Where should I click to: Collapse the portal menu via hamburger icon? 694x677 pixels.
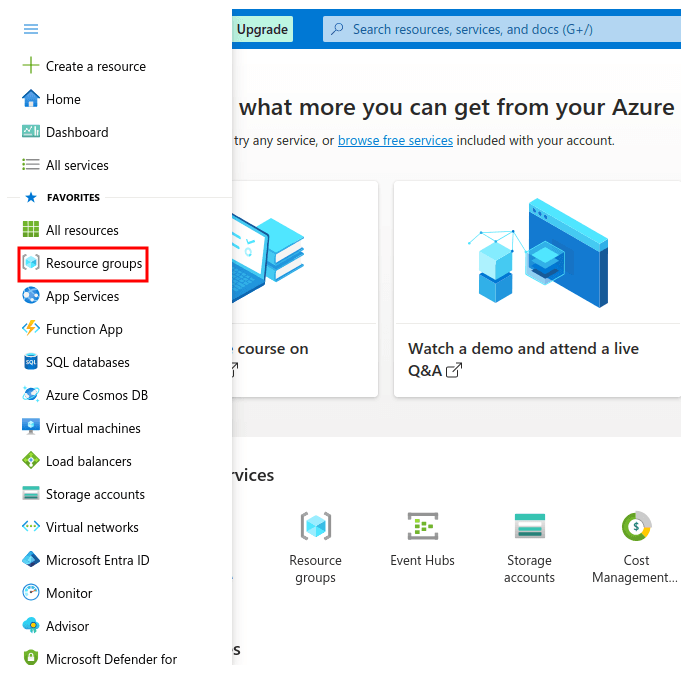point(31,29)
